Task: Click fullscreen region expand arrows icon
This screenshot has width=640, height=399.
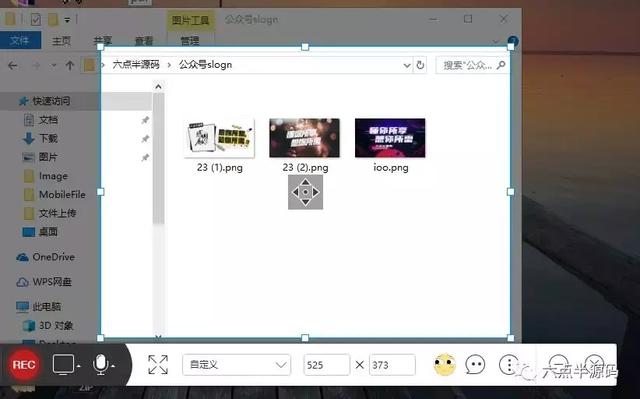Action: [158, 364]
